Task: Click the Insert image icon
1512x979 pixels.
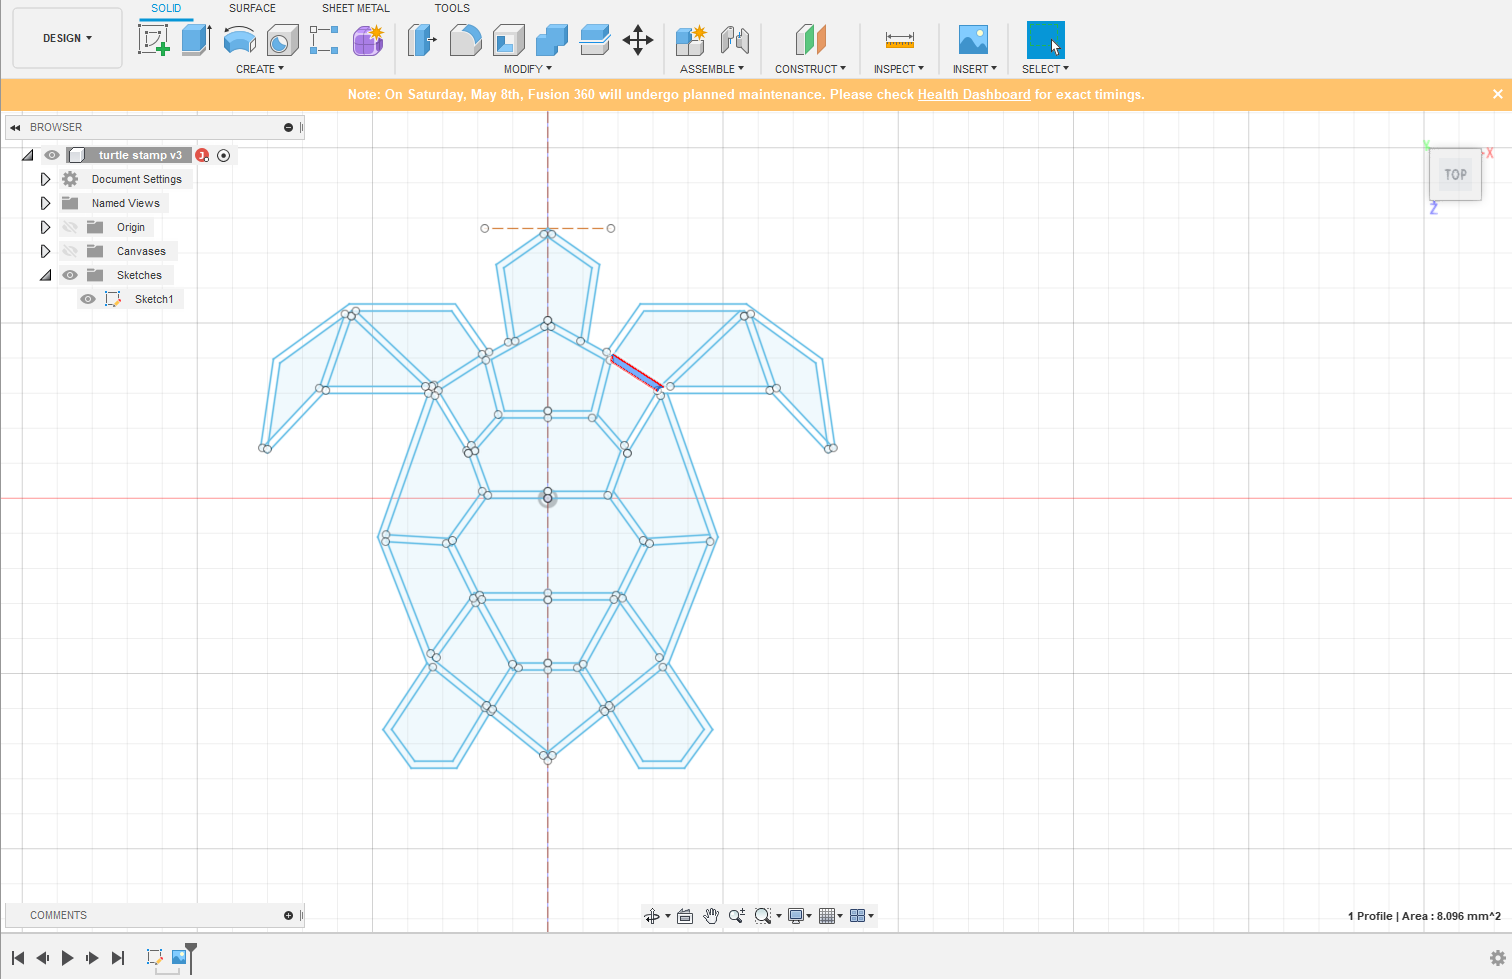Action: 973,40
